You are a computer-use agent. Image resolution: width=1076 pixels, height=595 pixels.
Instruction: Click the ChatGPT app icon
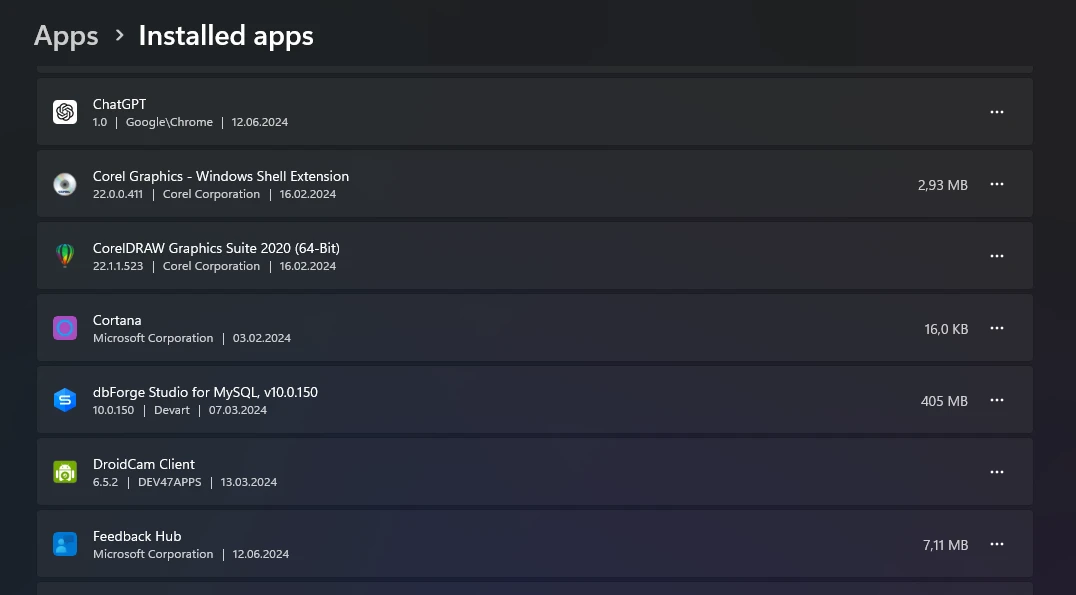[x=65, y=112]
